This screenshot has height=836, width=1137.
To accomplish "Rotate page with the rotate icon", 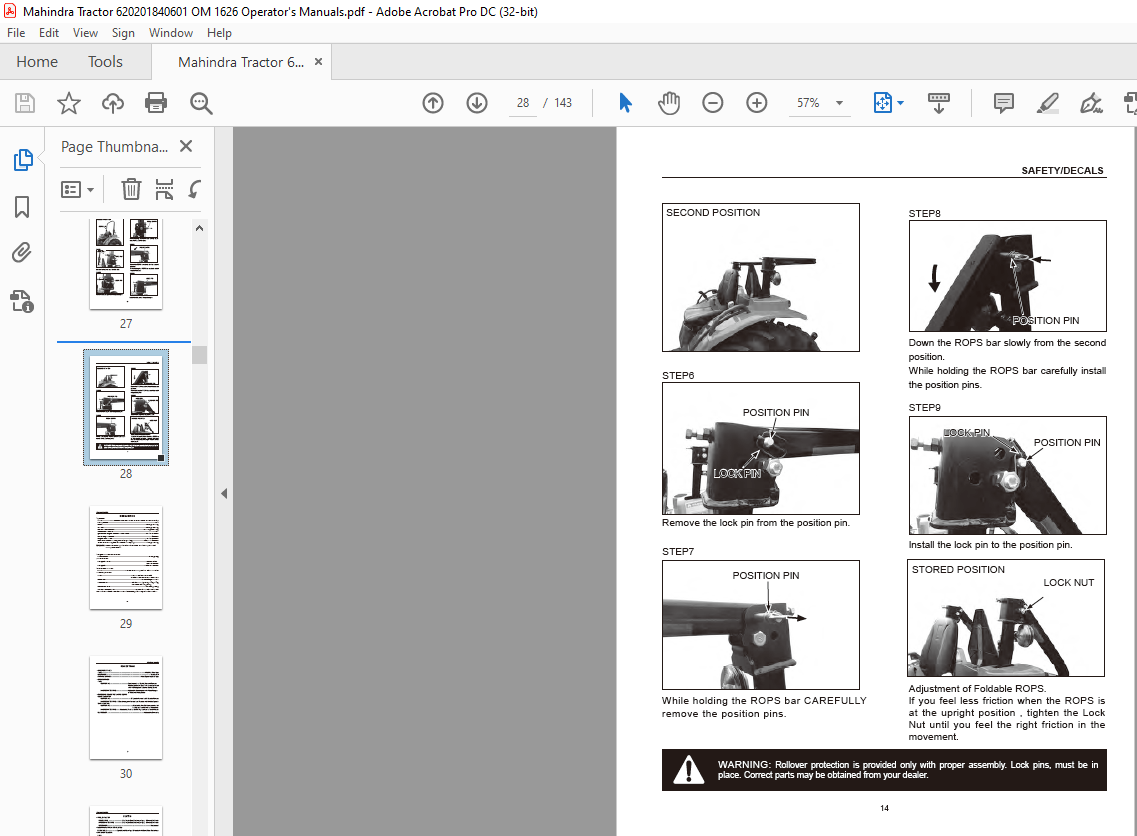I will point(194,189).
